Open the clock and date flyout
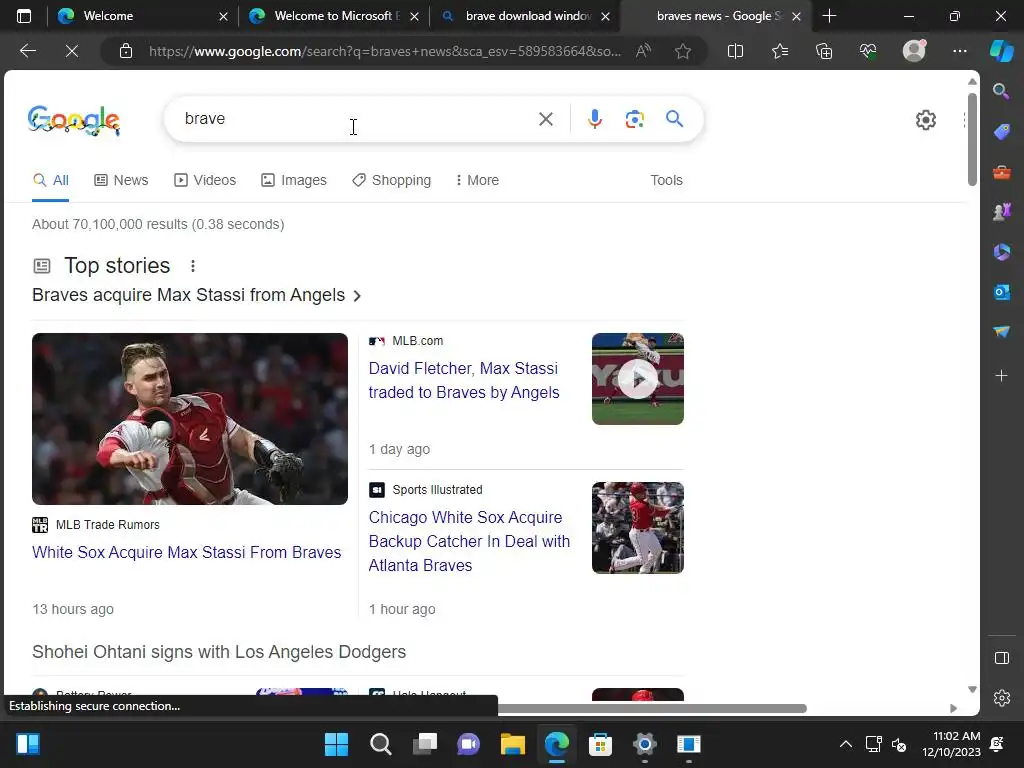This screenshot has height=768, width=1024. [951, 744]
